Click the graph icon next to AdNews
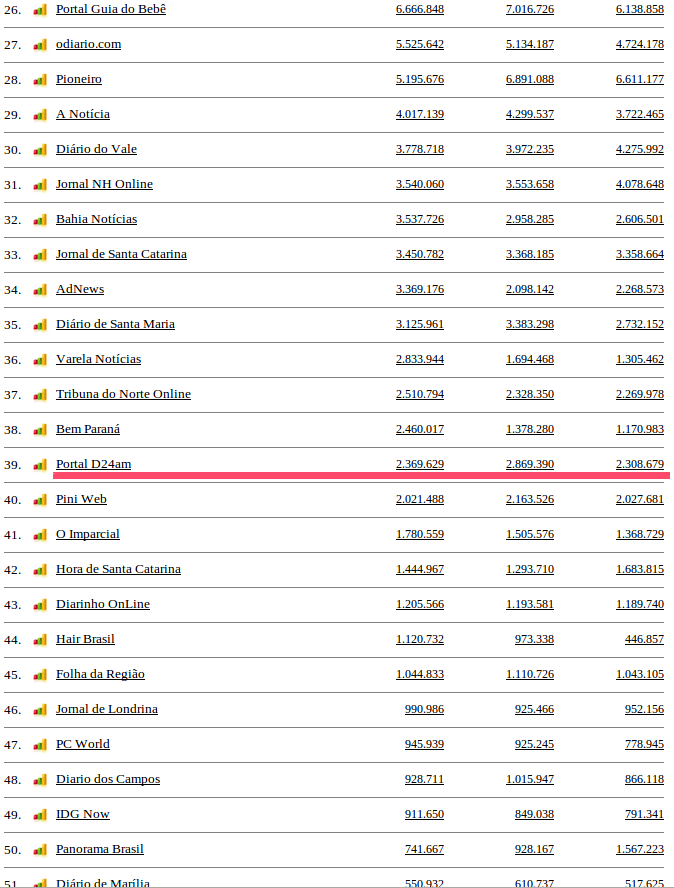The width and height of the screenshot is (674, 888). click(x=40, y=290)
